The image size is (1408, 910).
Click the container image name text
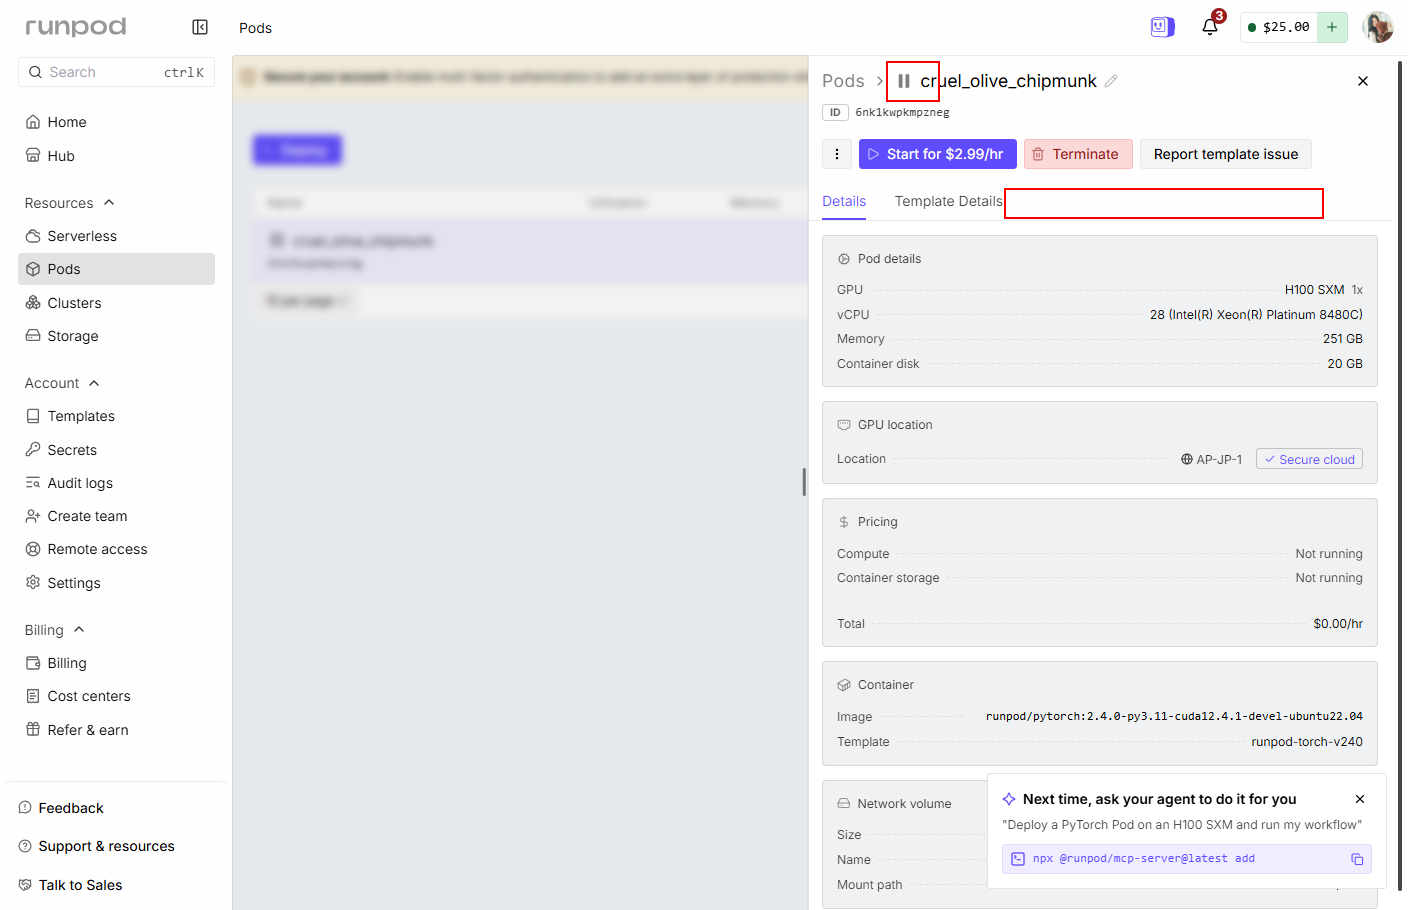pyautogui.click(x=1174, y=716)
